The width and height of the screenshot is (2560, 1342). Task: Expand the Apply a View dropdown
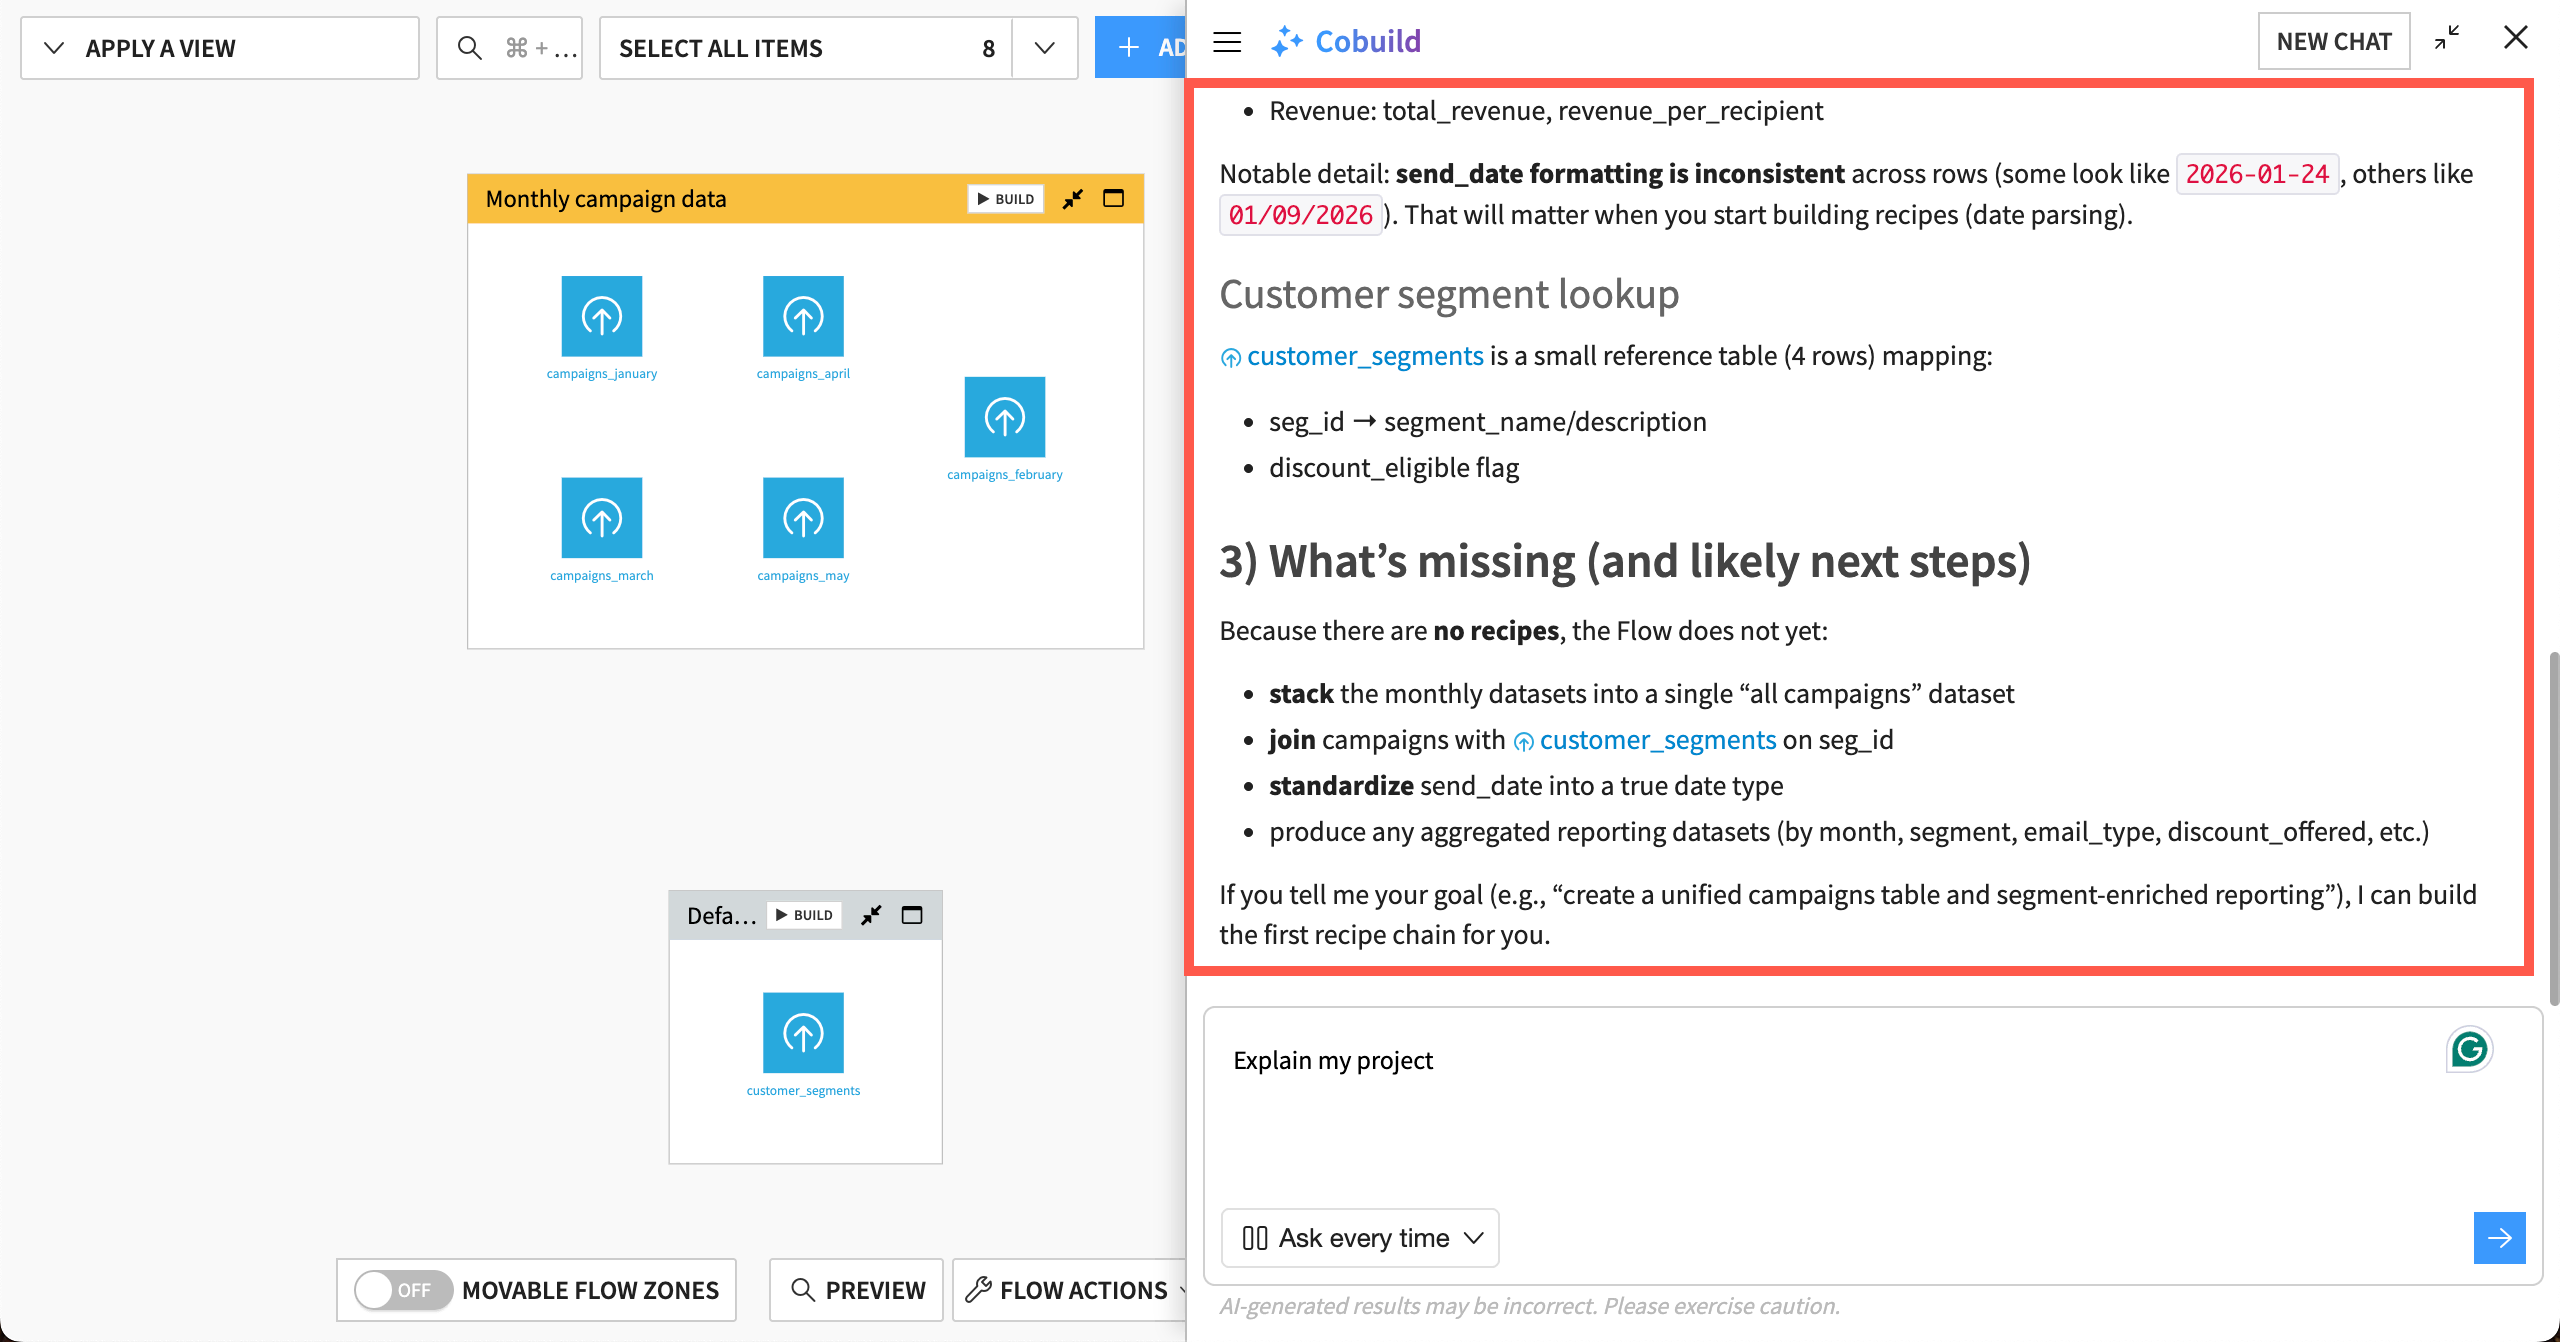[x=220, y=48]
